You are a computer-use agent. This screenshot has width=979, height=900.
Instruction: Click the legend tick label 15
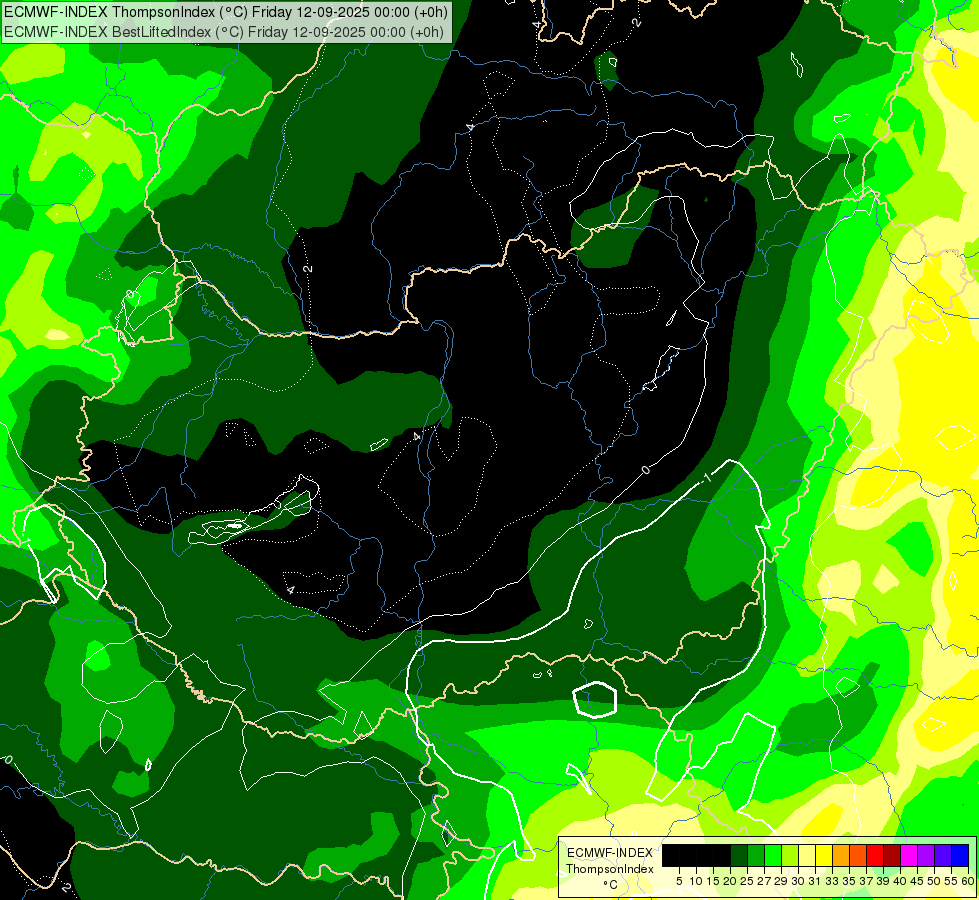pyautogui.click(x=713, y=881)
